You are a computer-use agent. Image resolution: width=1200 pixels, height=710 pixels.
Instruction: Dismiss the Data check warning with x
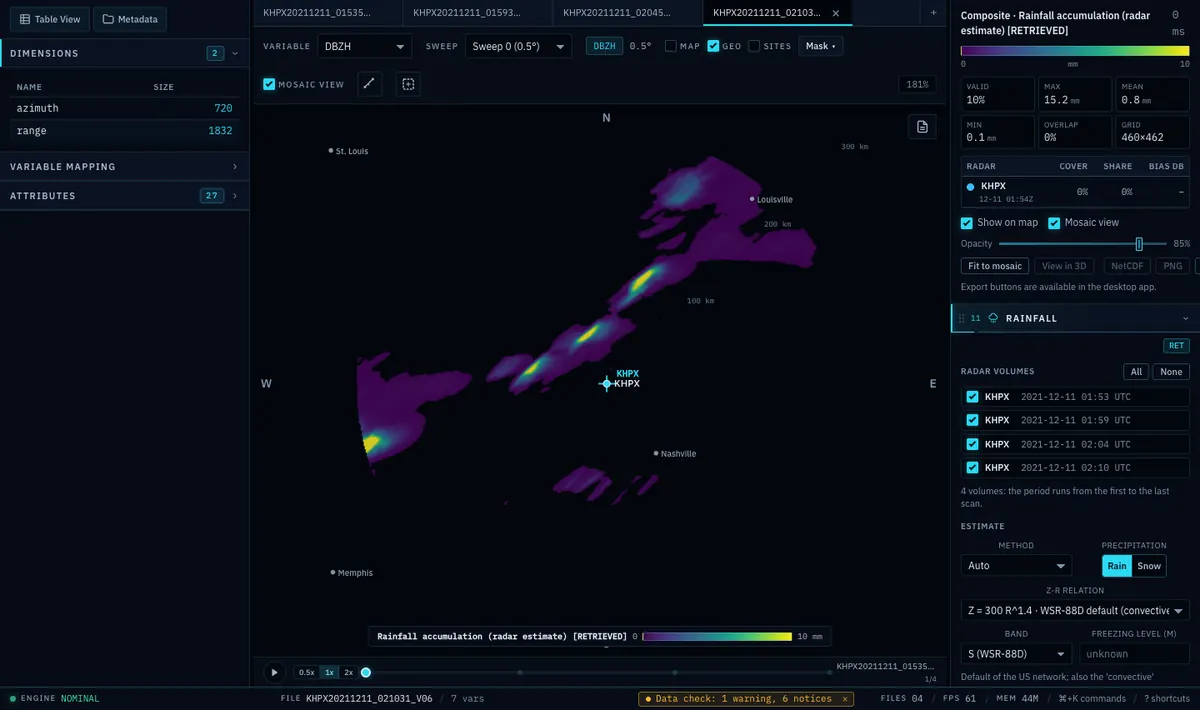tap(844, 699)
